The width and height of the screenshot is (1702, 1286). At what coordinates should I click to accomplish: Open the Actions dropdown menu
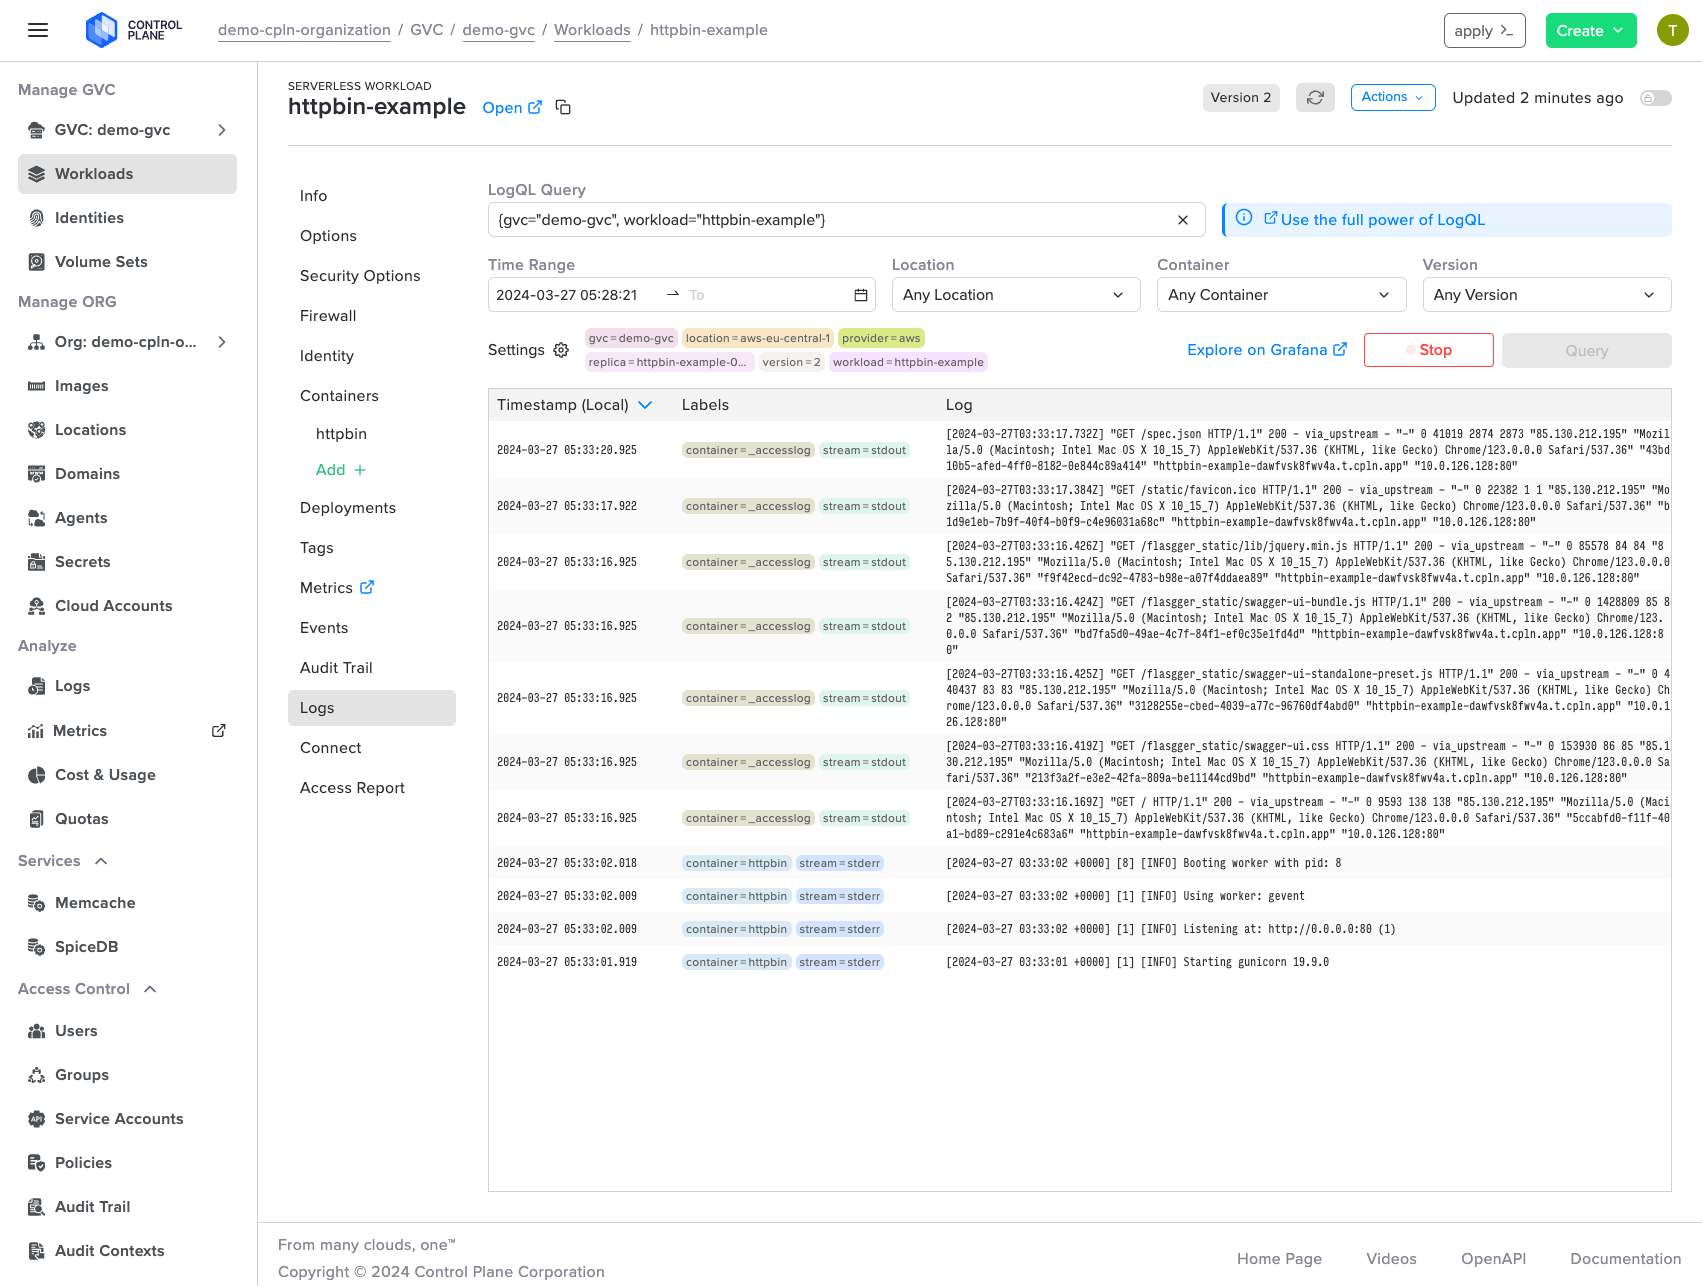[x=1392, y=97]
